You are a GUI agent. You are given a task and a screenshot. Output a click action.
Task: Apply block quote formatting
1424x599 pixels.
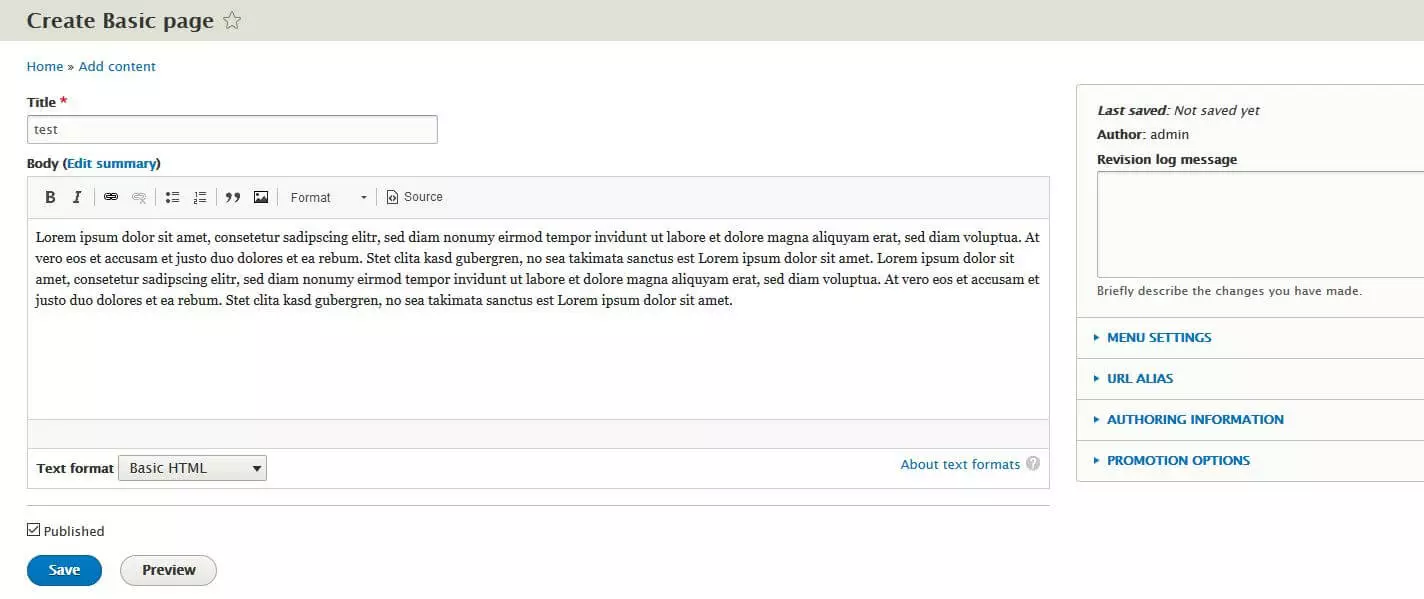click(x=233, y=197)
